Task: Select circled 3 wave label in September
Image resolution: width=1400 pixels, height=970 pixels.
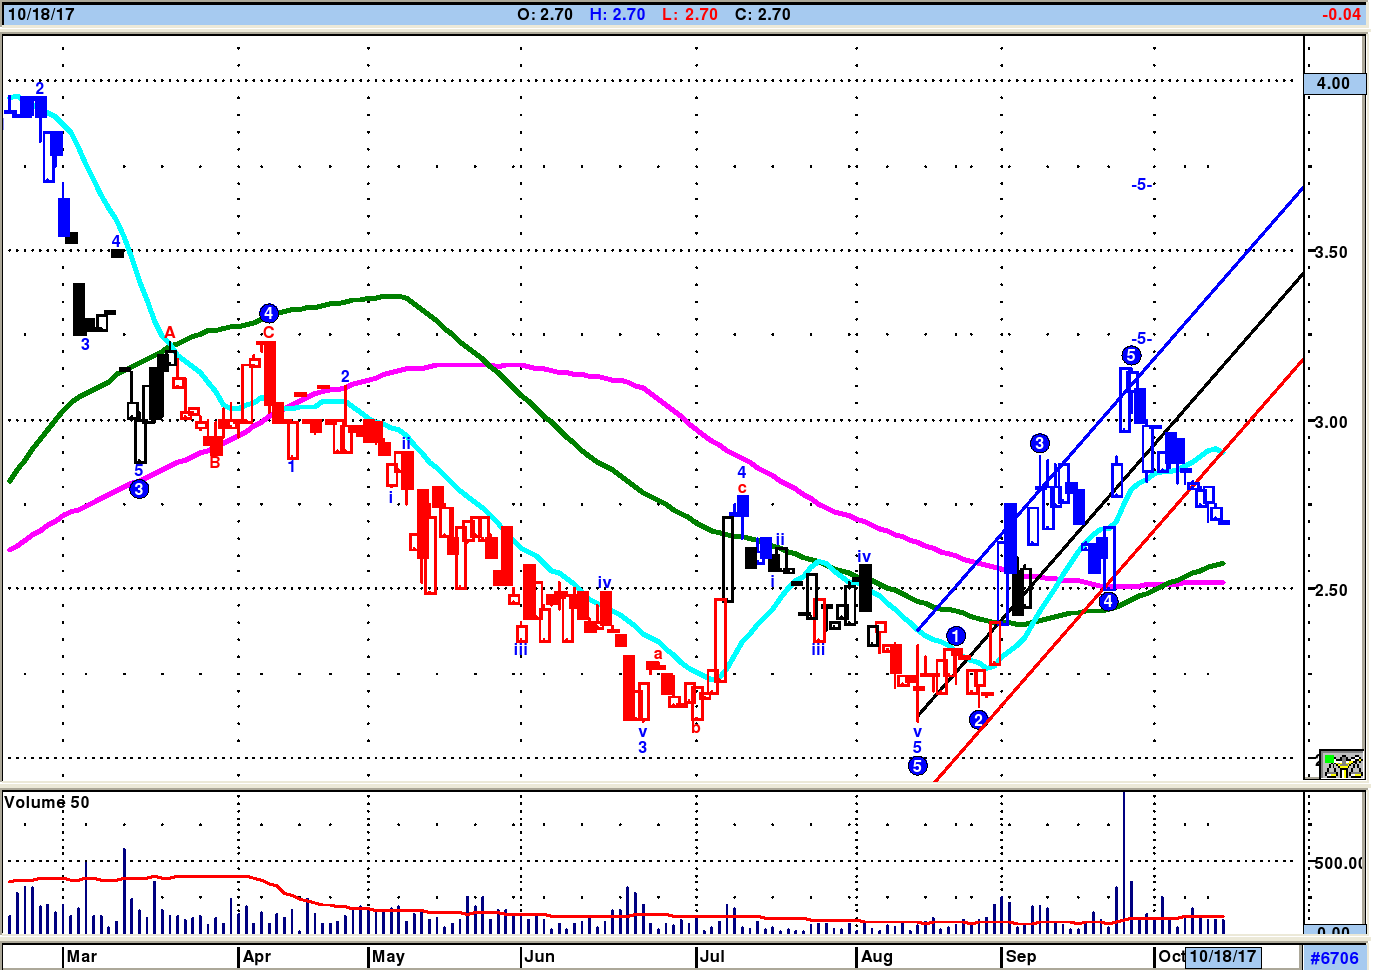Action: coord(1039,443)
